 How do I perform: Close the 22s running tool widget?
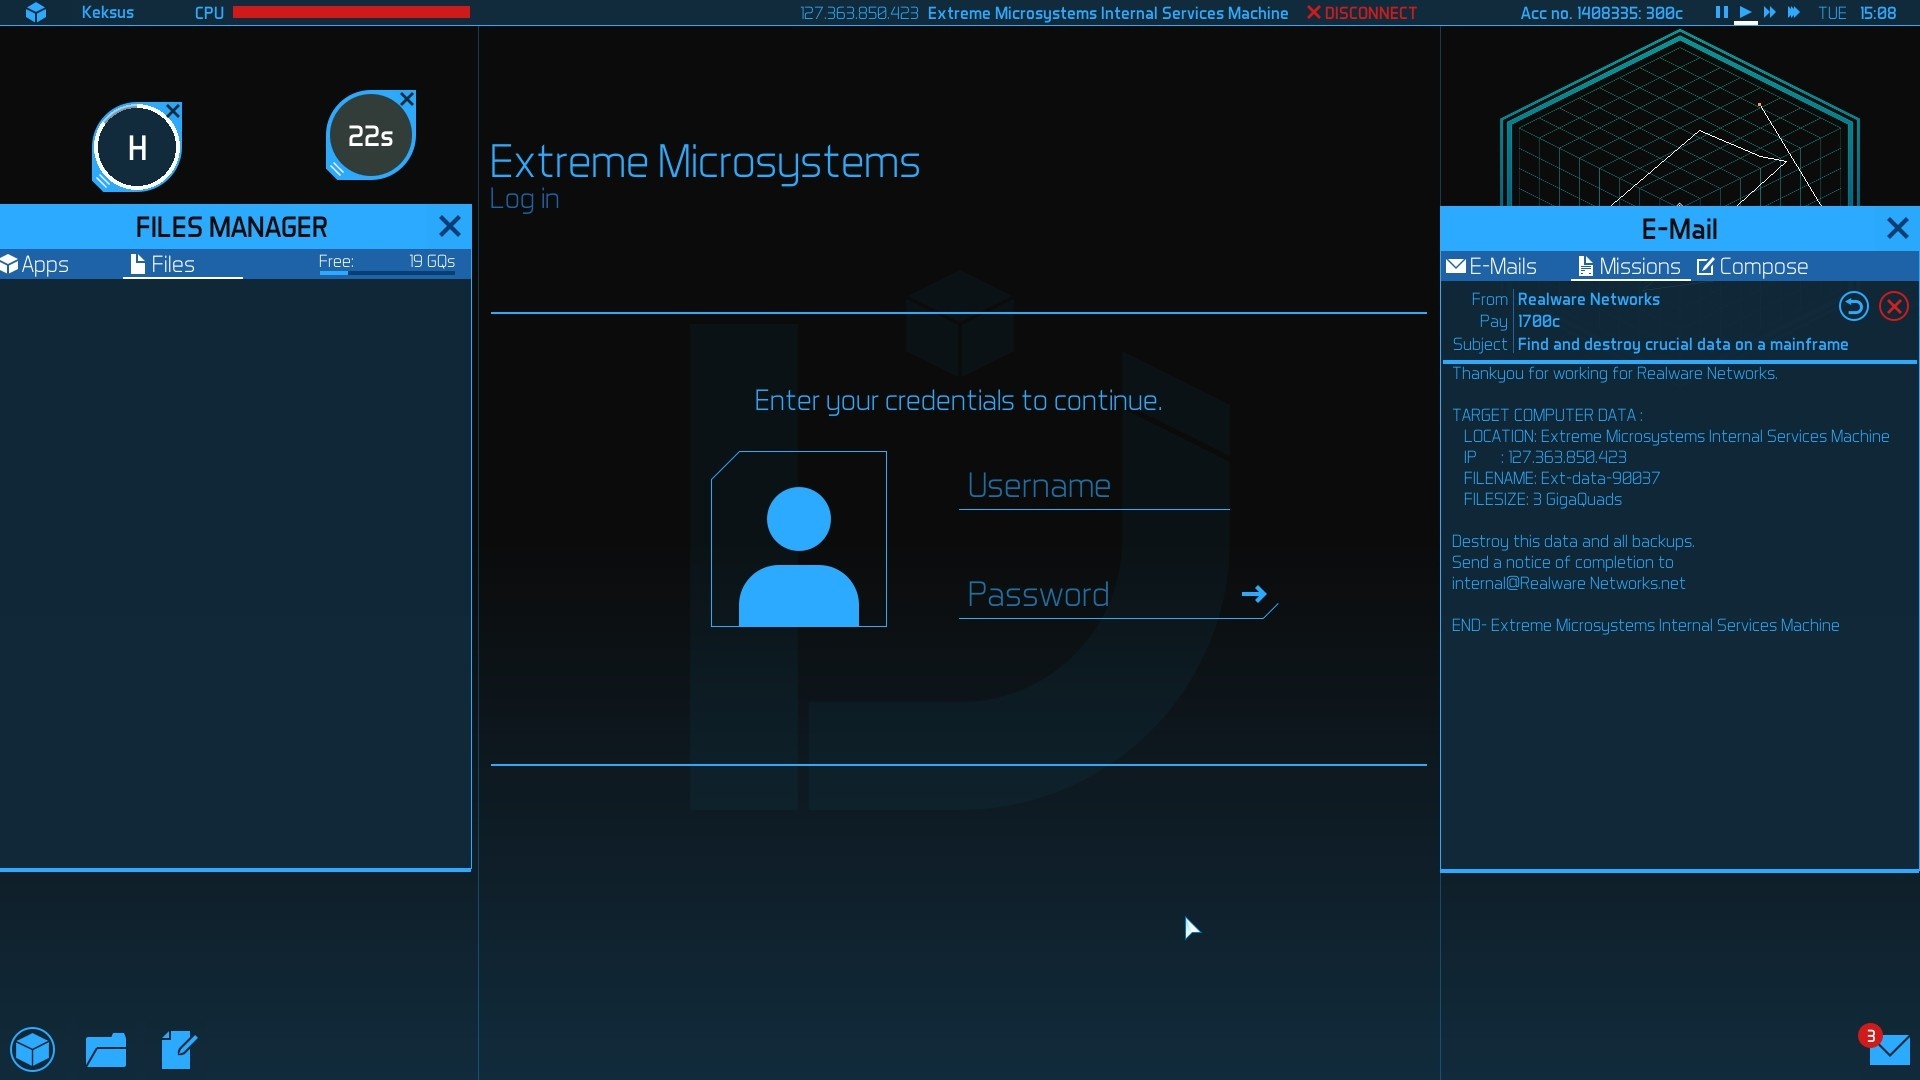click(407, 99)
